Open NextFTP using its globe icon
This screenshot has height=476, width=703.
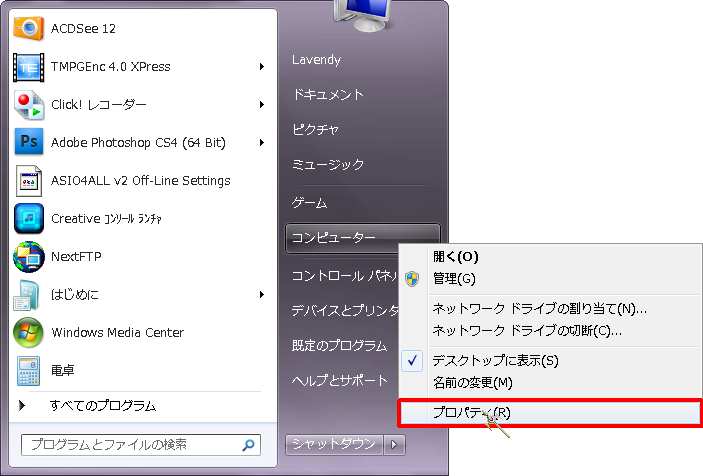29,257
